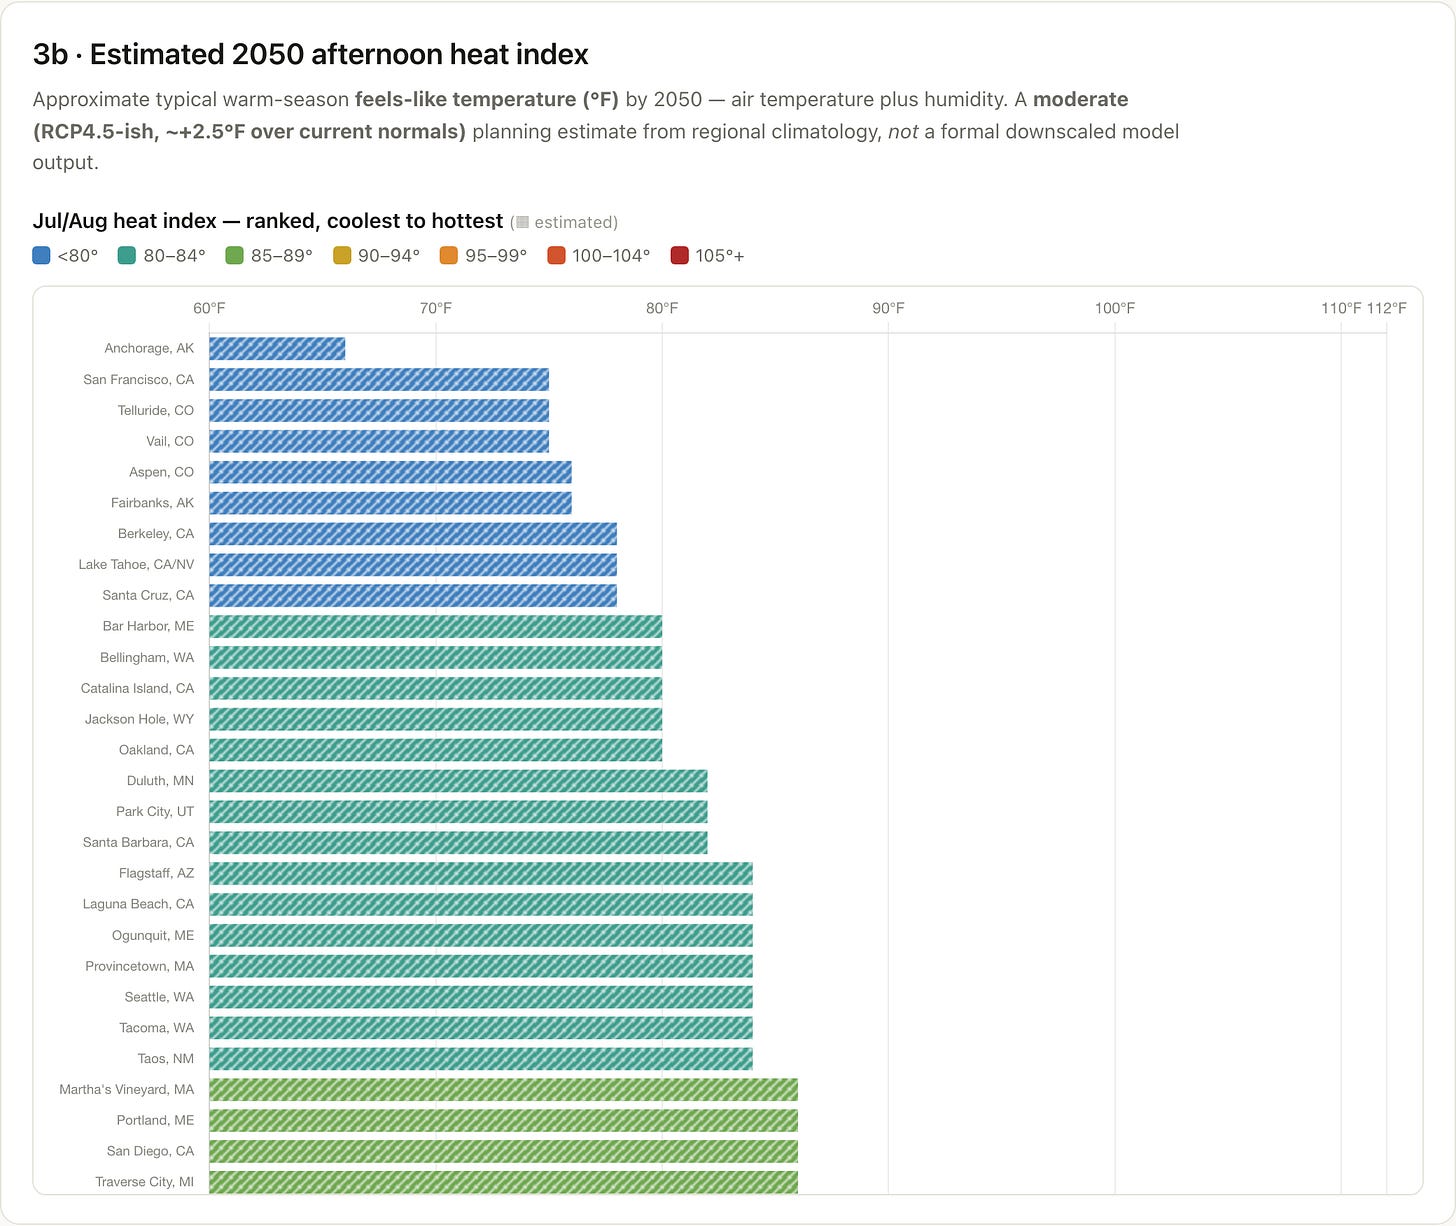
Task: Click the 'Santa Cruz, CA' row label
Action: pos(148,596)
